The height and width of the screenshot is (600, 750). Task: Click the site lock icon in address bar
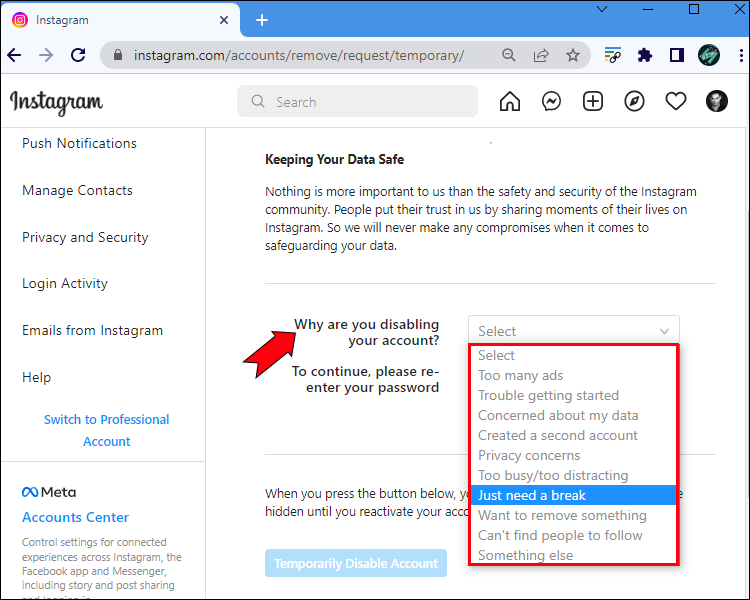(x=118, y=55)
